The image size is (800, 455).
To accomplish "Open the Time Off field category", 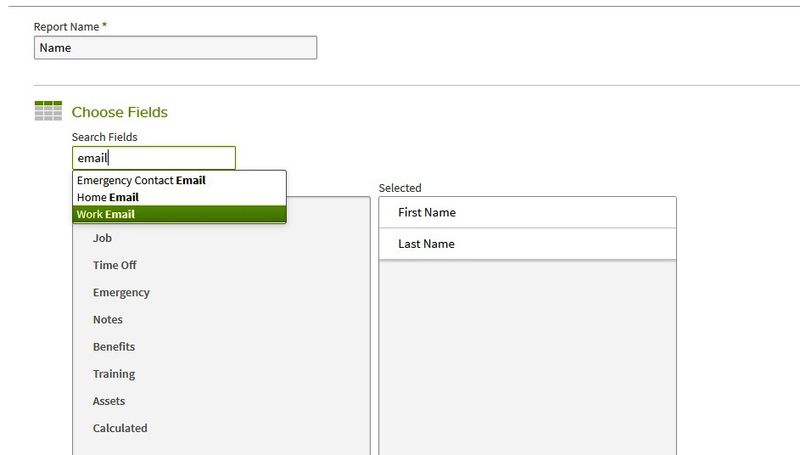I will coord(114,265).
